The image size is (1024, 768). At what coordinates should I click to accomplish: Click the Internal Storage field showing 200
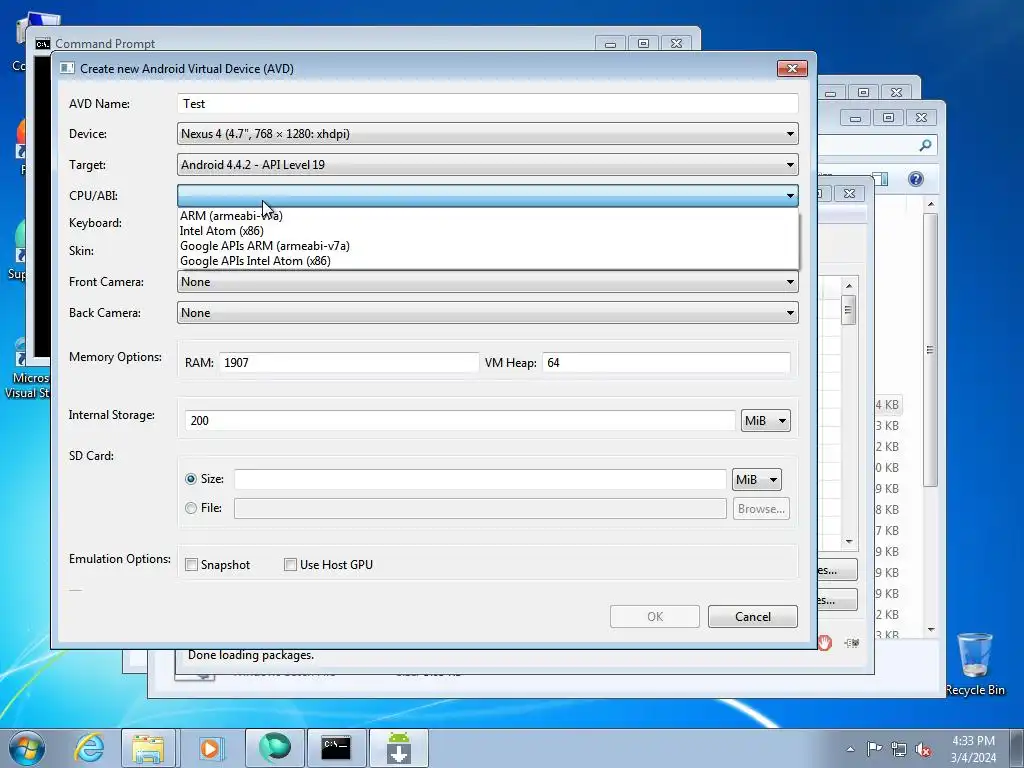[x=460, y=421]
